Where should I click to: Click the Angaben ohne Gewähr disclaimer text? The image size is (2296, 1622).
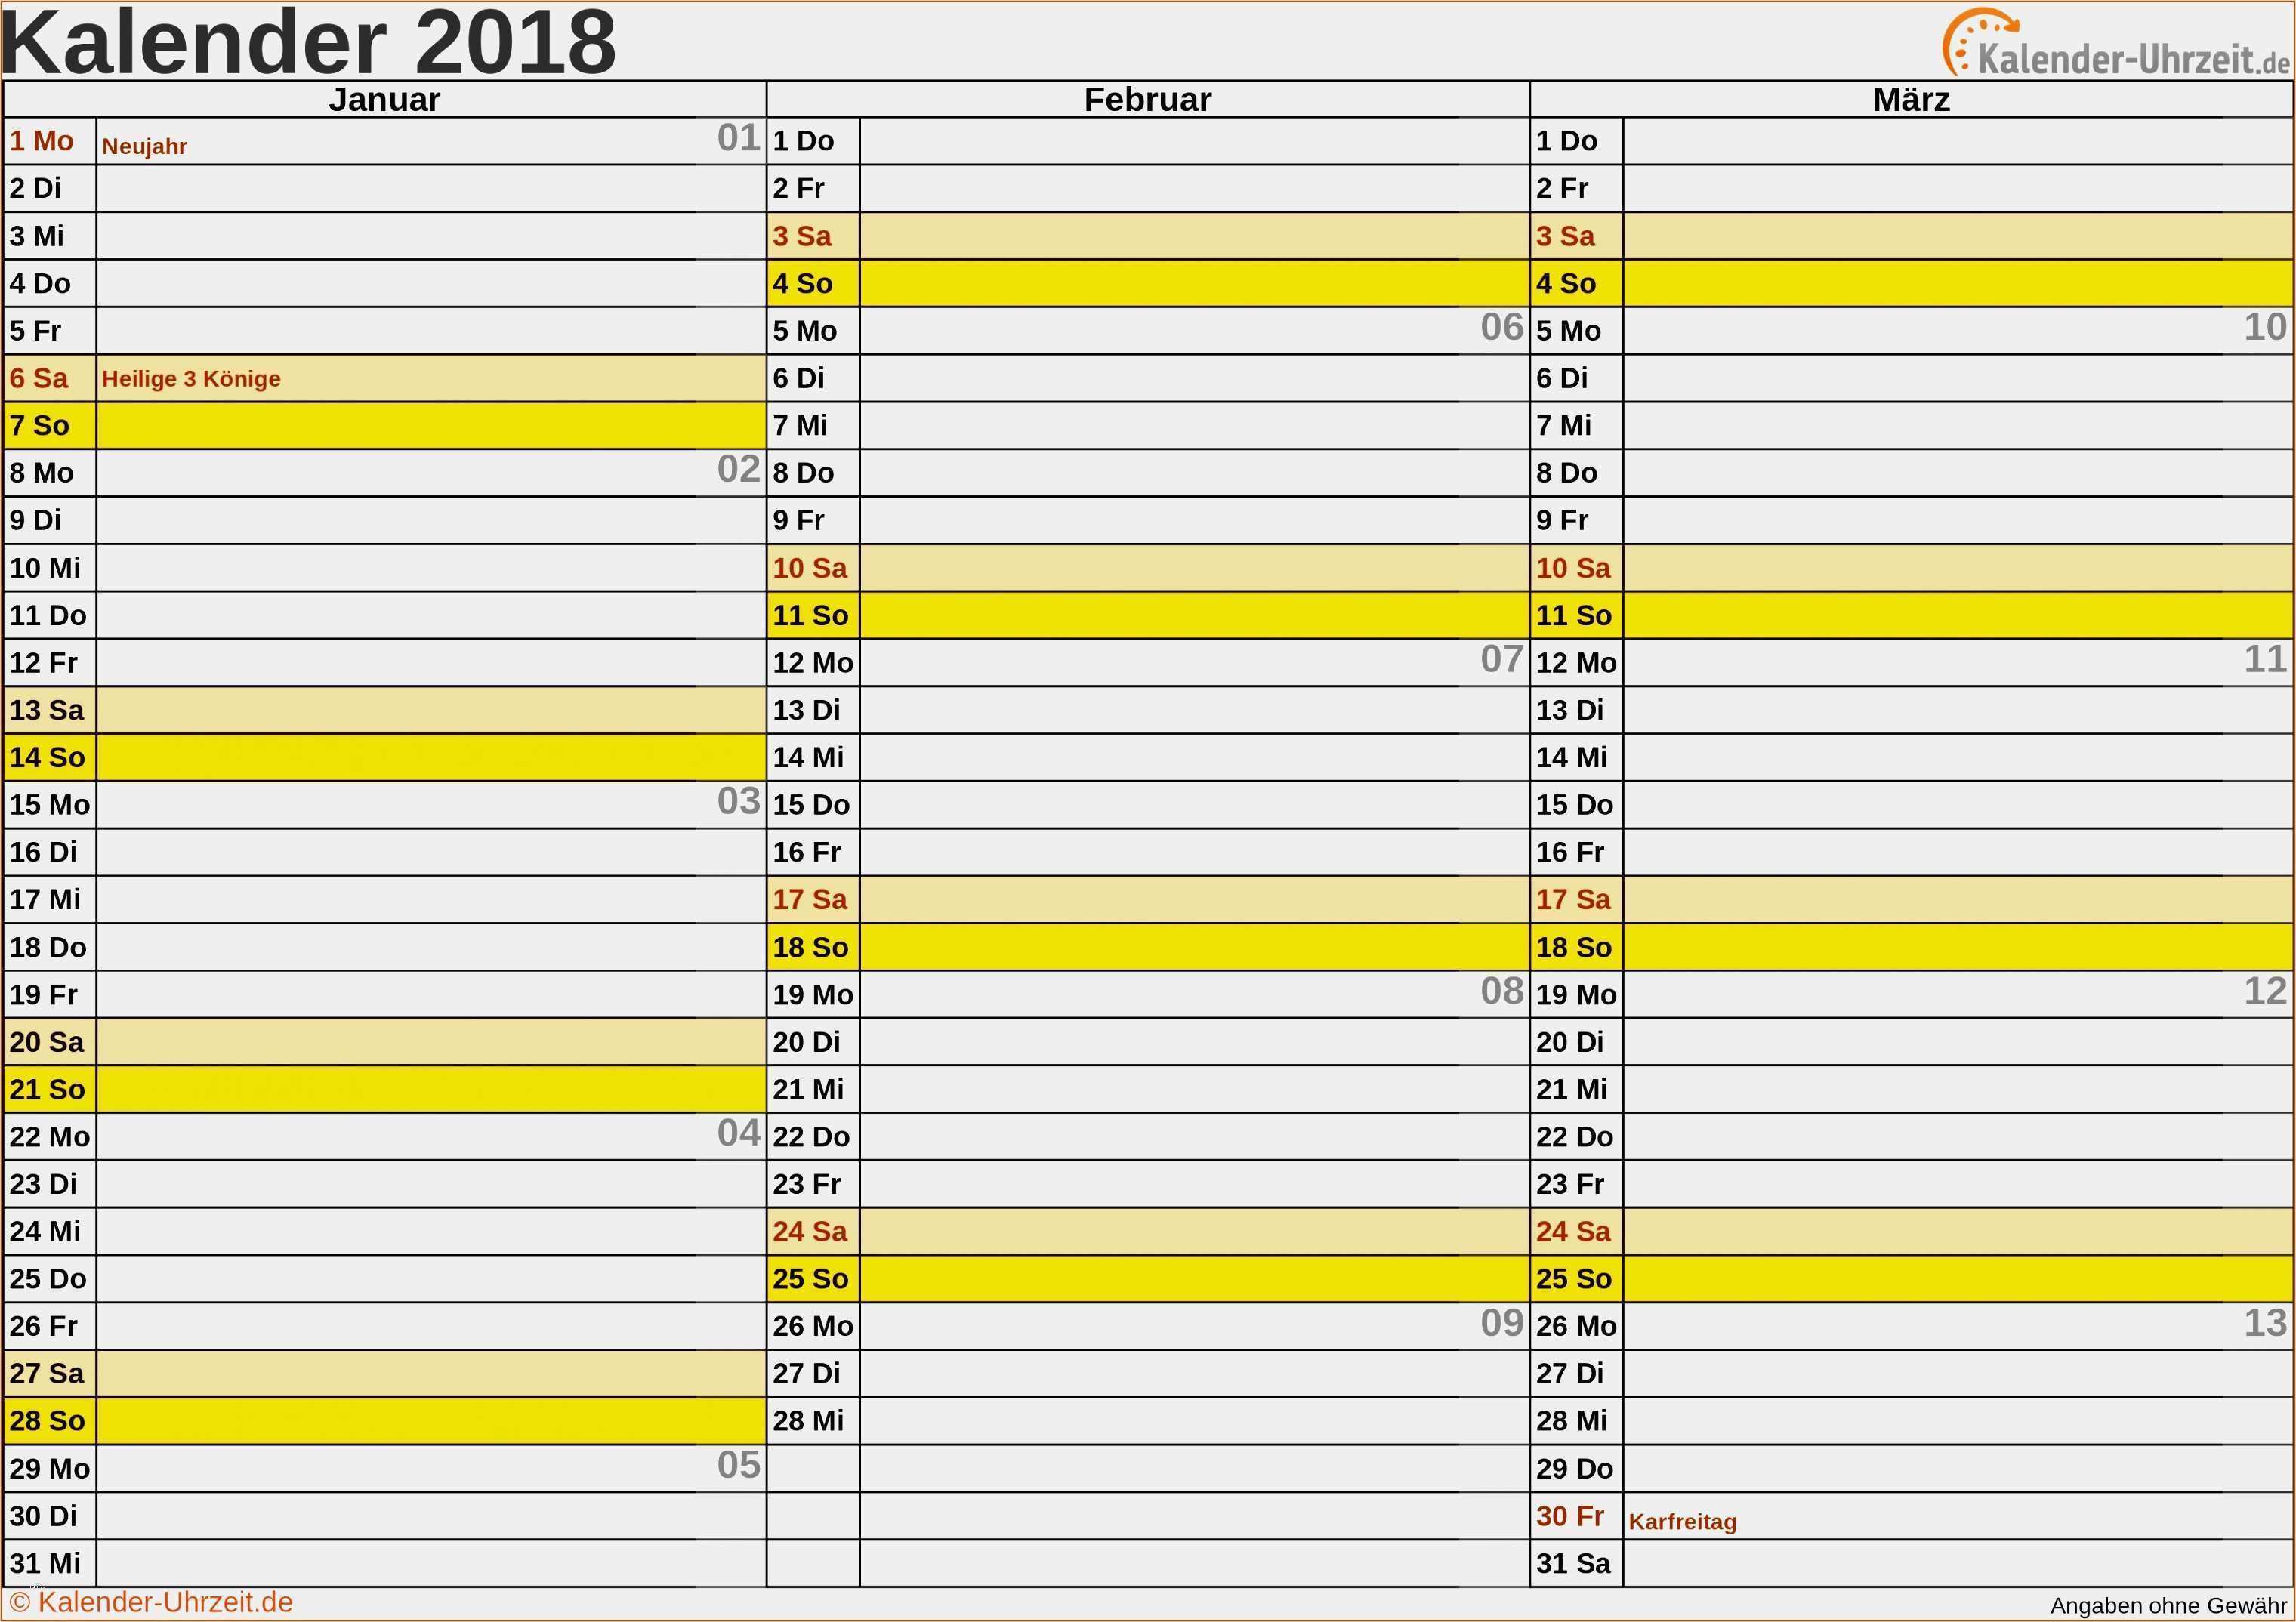2168,1606
